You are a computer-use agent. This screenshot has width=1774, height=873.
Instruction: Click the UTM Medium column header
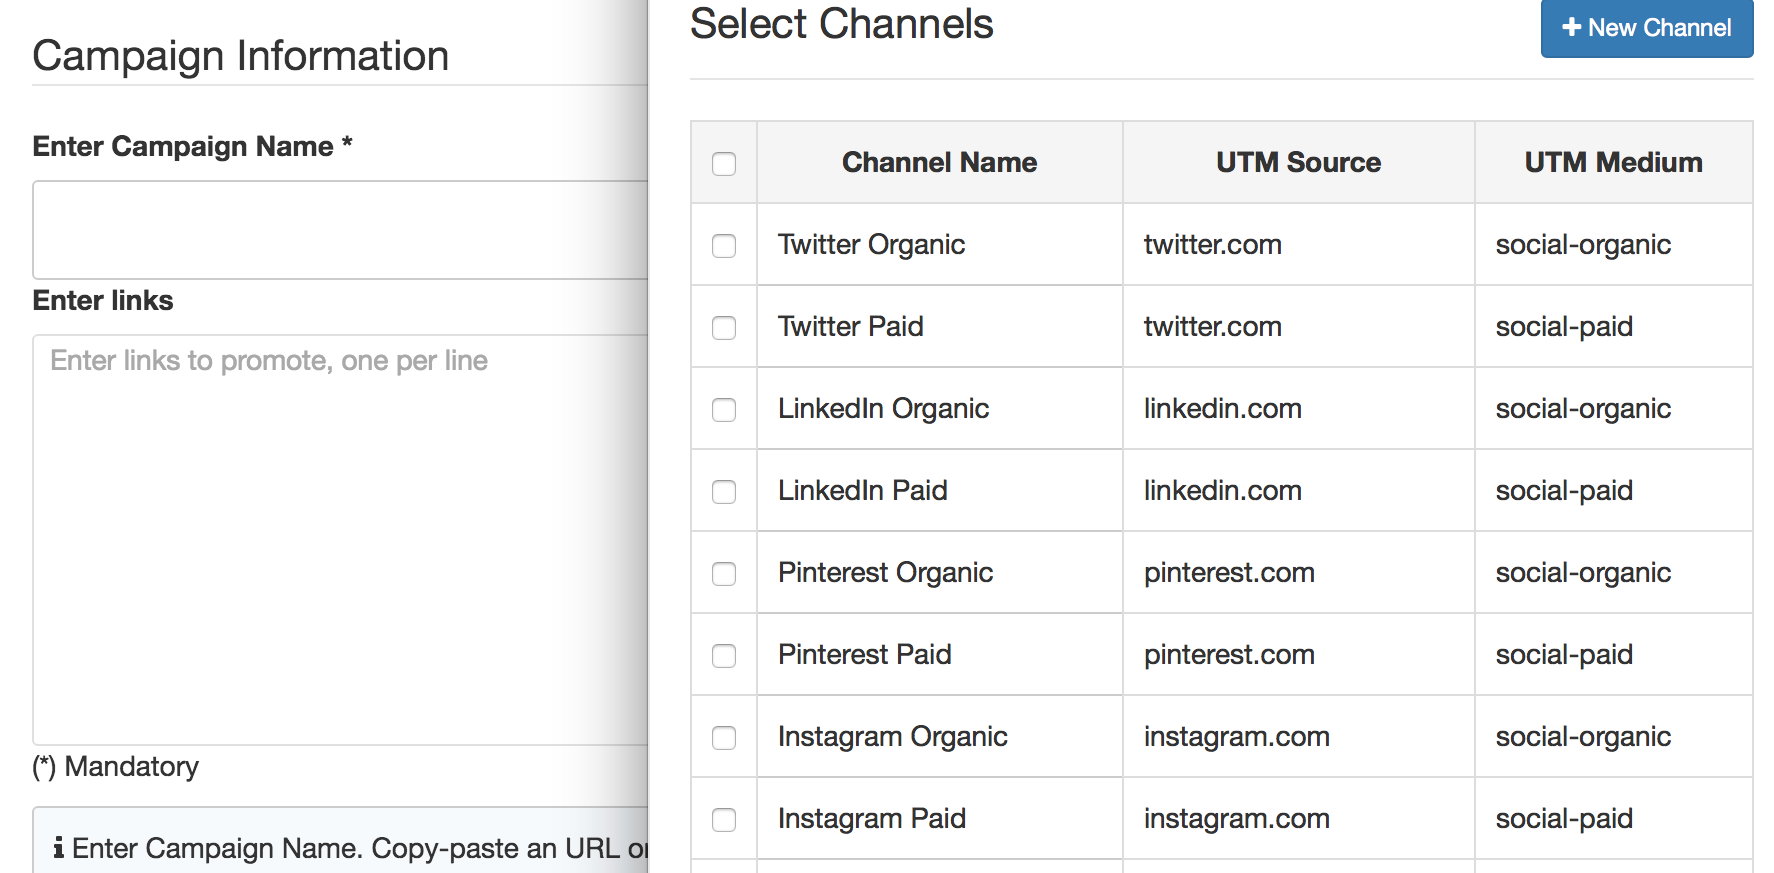(1613, 162)
